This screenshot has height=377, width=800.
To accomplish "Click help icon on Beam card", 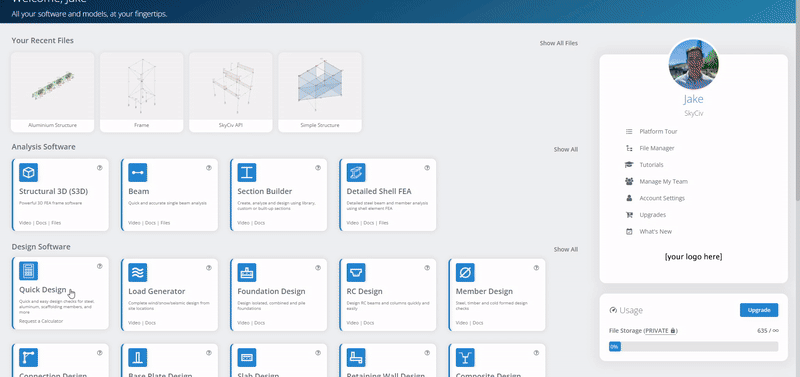I will click(x=209, y=167).
